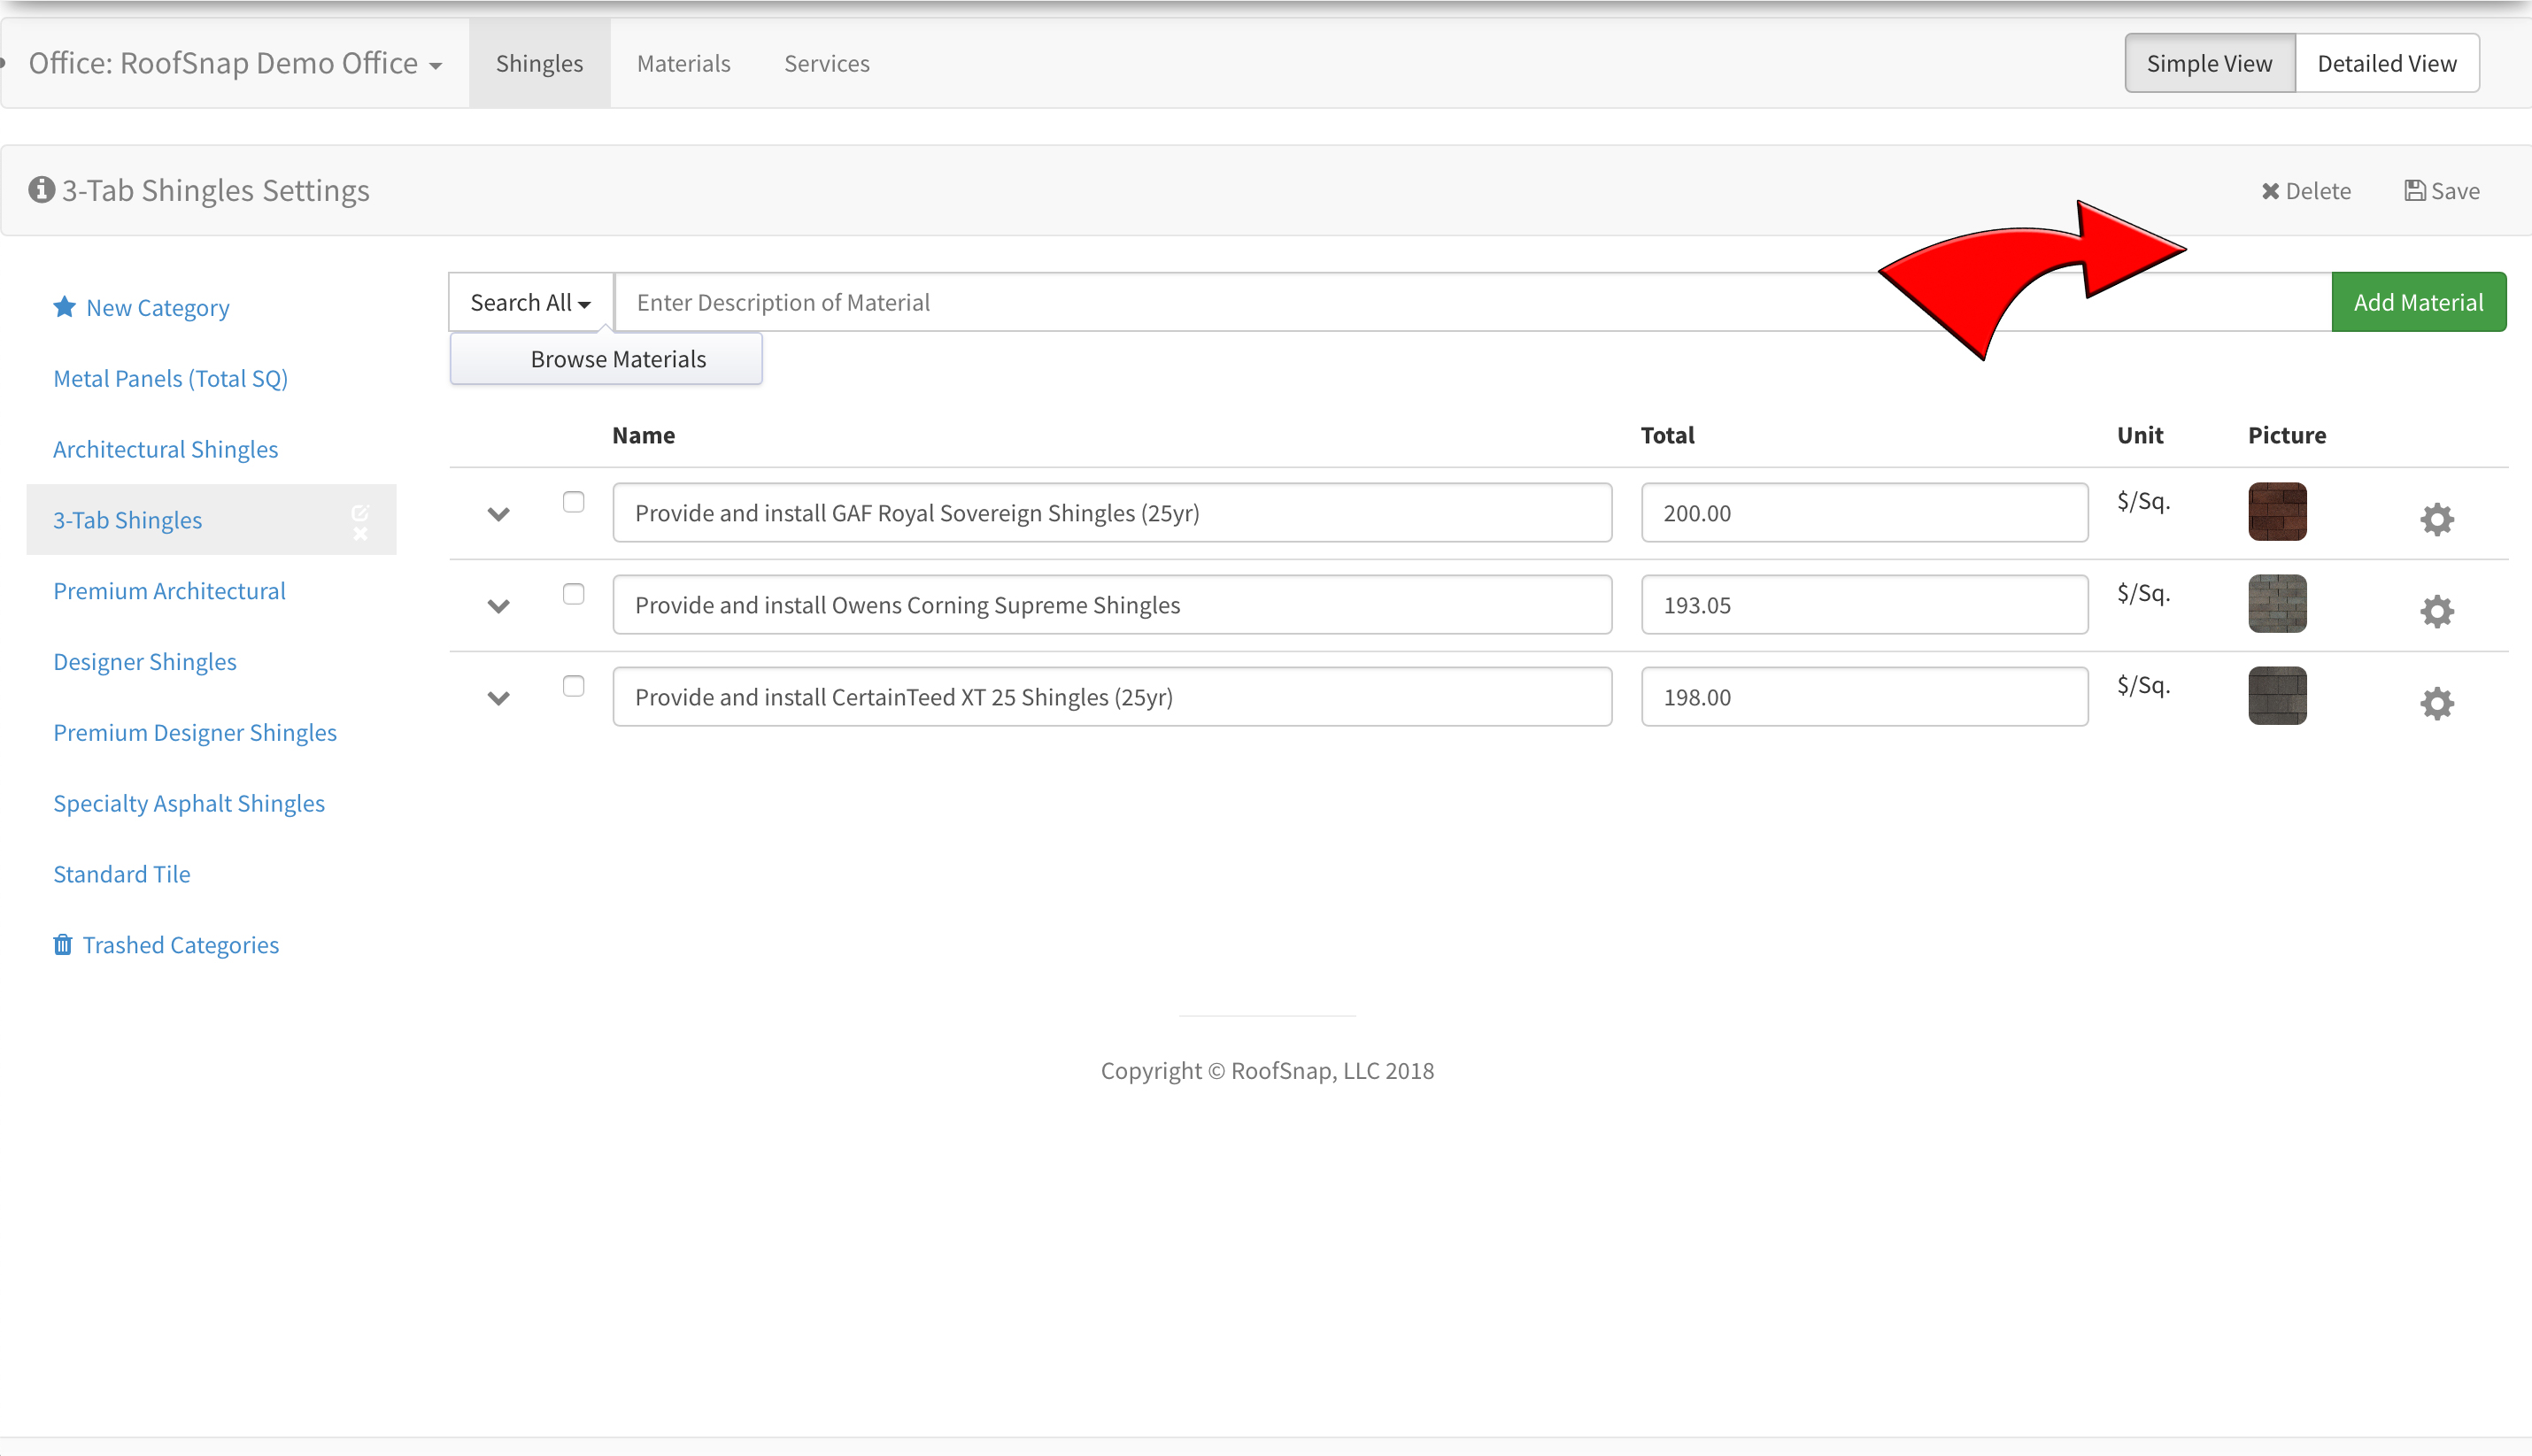Viewport: 2532px width, 1456px height.
Task: Create a New Category
Action: [x=141, y=308]
